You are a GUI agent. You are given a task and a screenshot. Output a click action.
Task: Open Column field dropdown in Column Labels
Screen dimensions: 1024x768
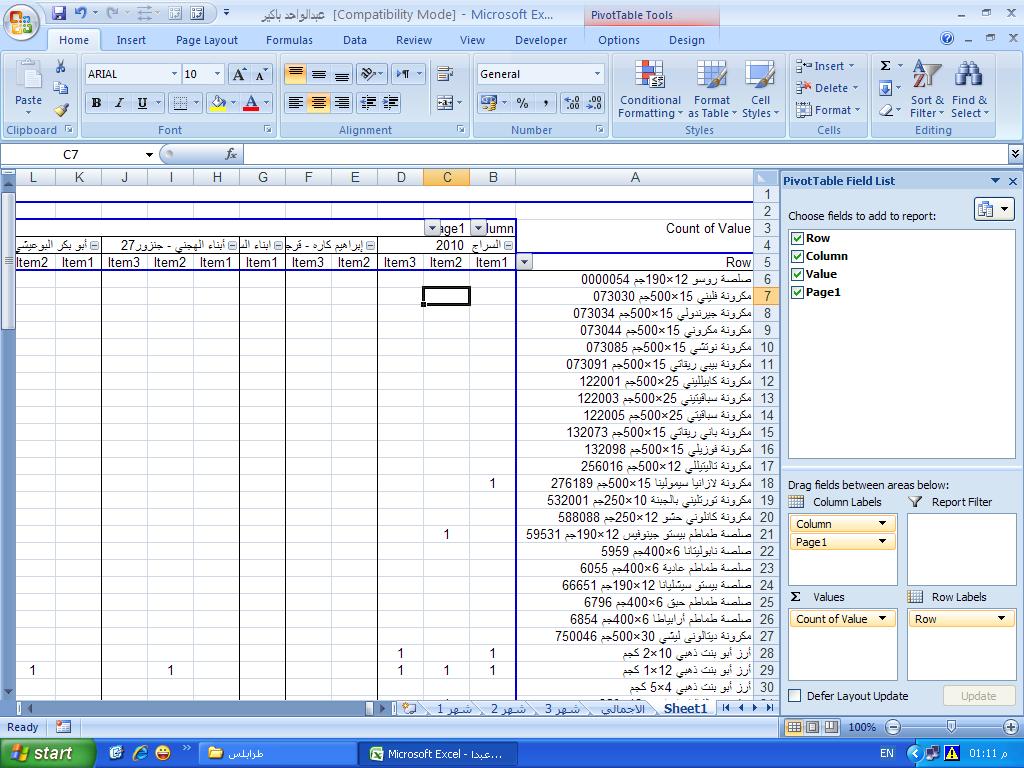[x=882, y=524]
